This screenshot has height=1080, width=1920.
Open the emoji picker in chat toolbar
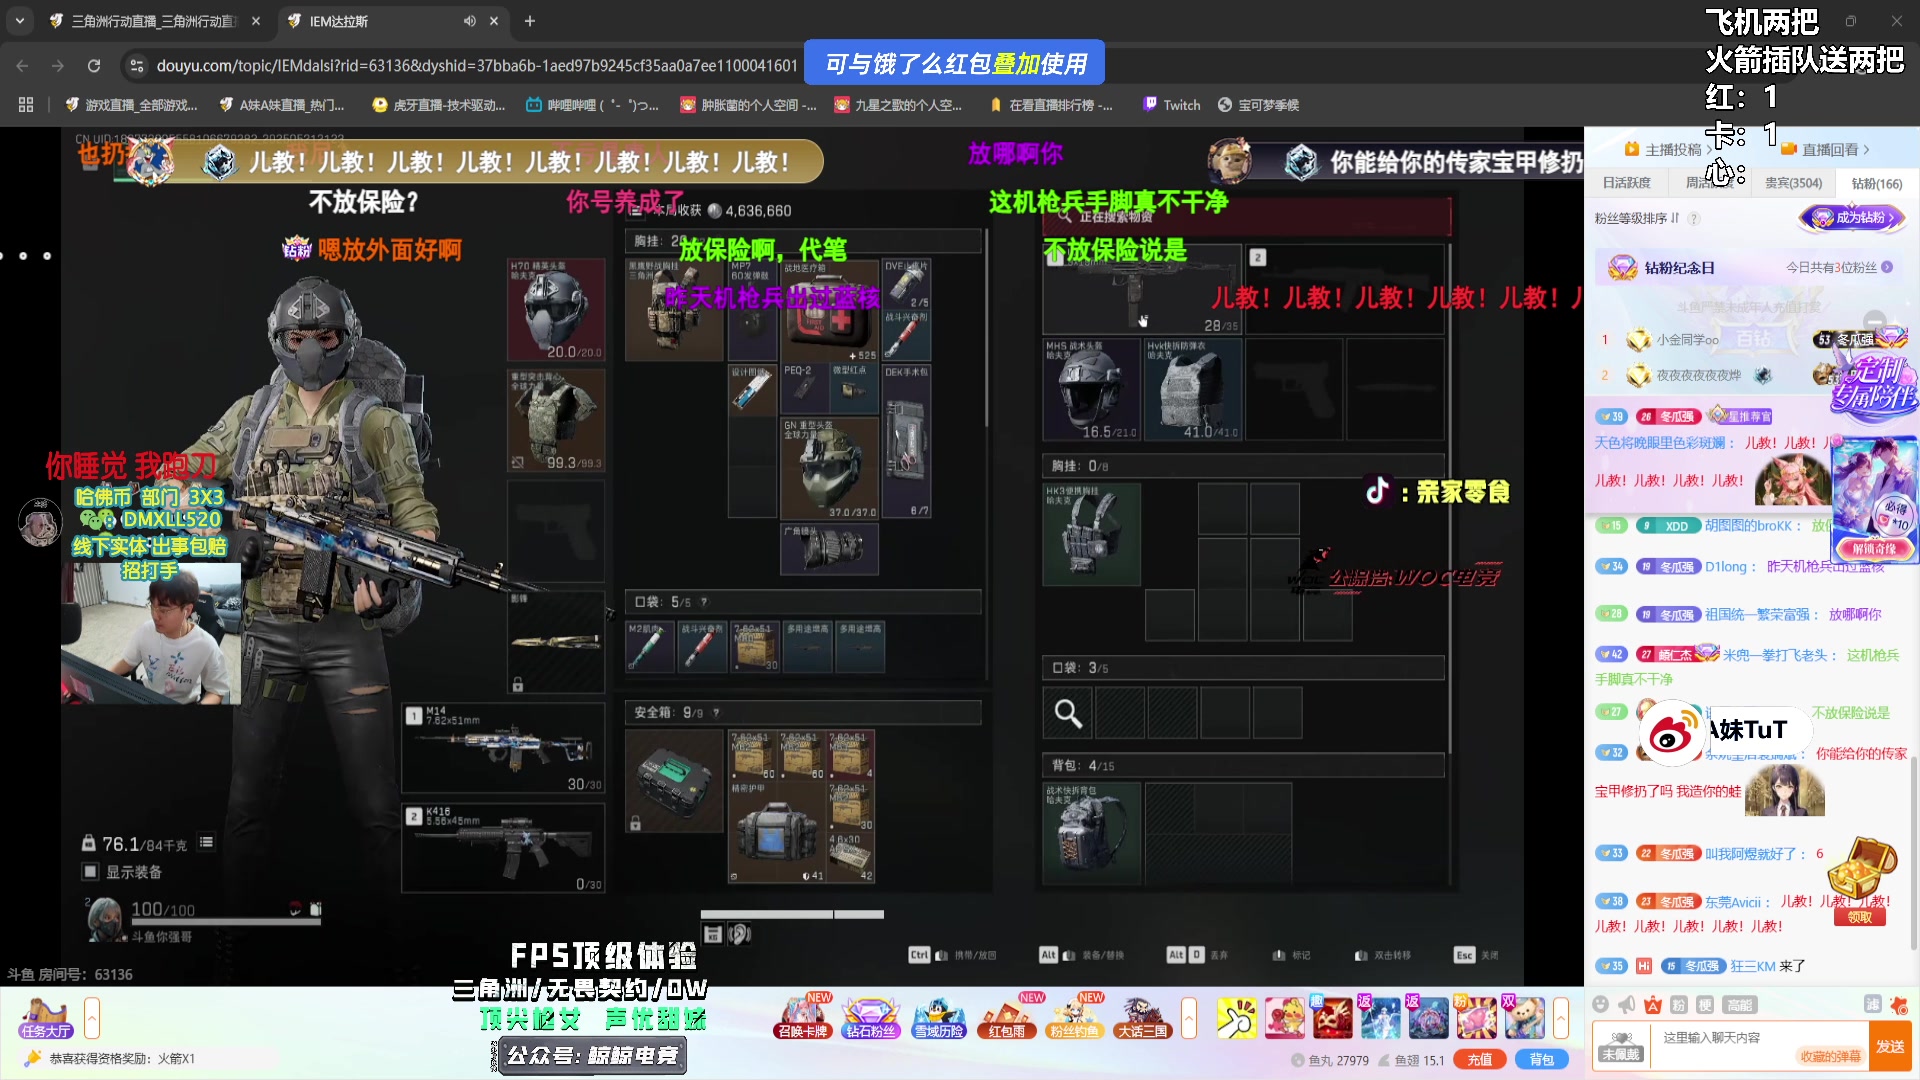pos(1601,1004)
